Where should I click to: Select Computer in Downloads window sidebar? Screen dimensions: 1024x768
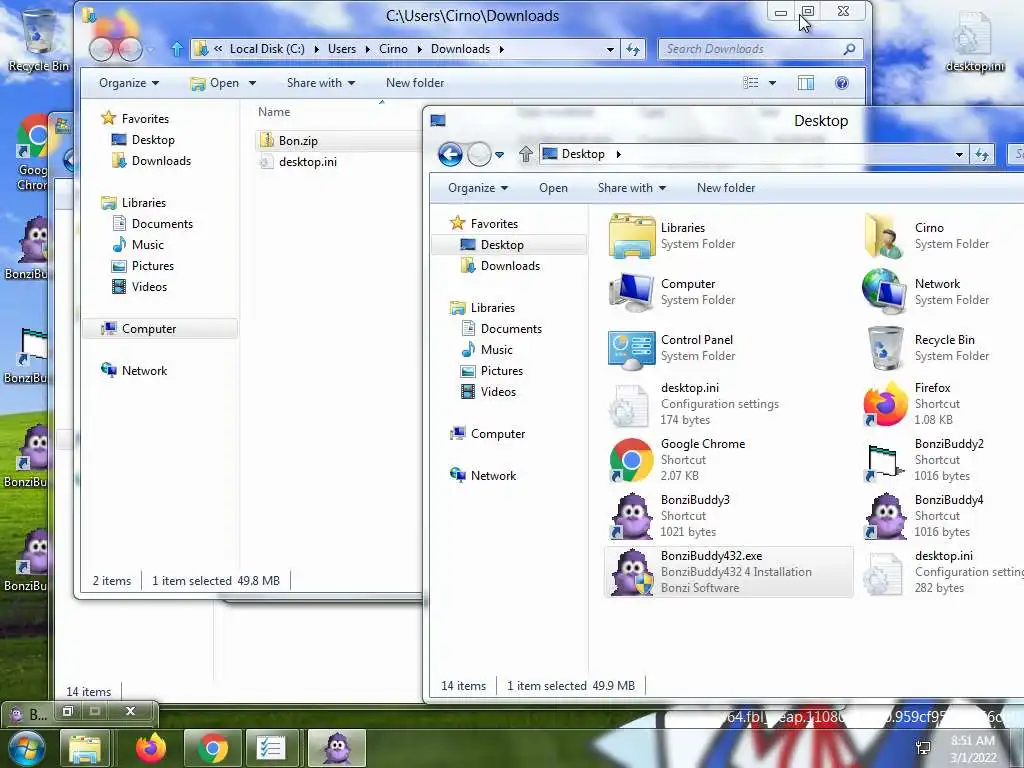coord(160,328)
